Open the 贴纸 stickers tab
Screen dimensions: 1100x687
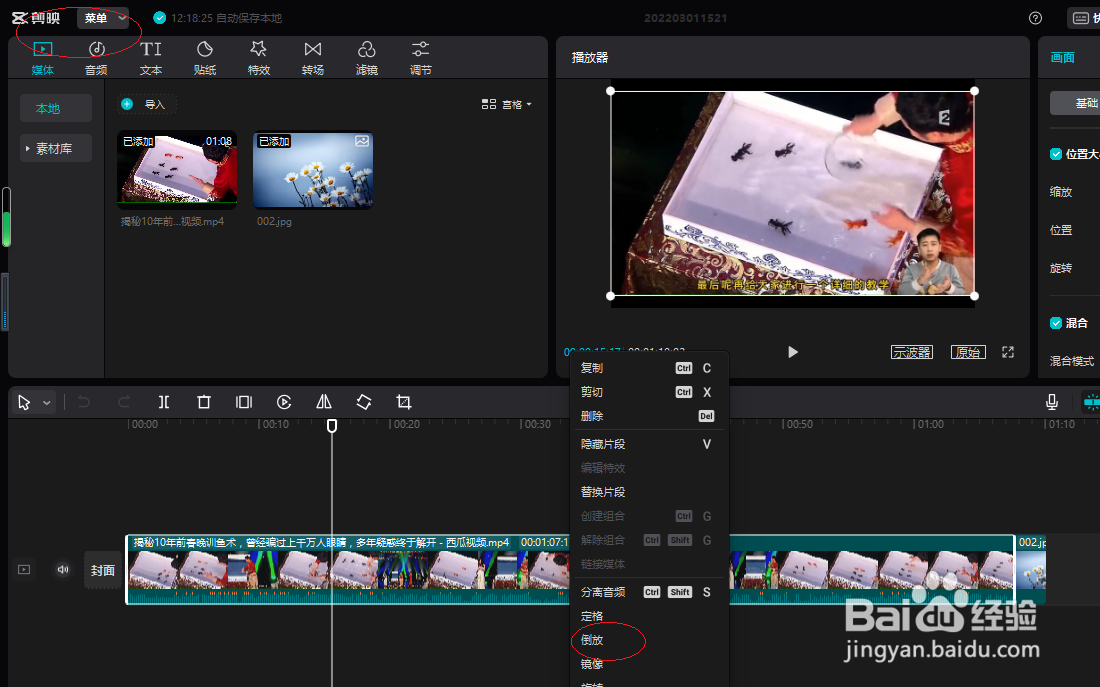tap(205, 58)
